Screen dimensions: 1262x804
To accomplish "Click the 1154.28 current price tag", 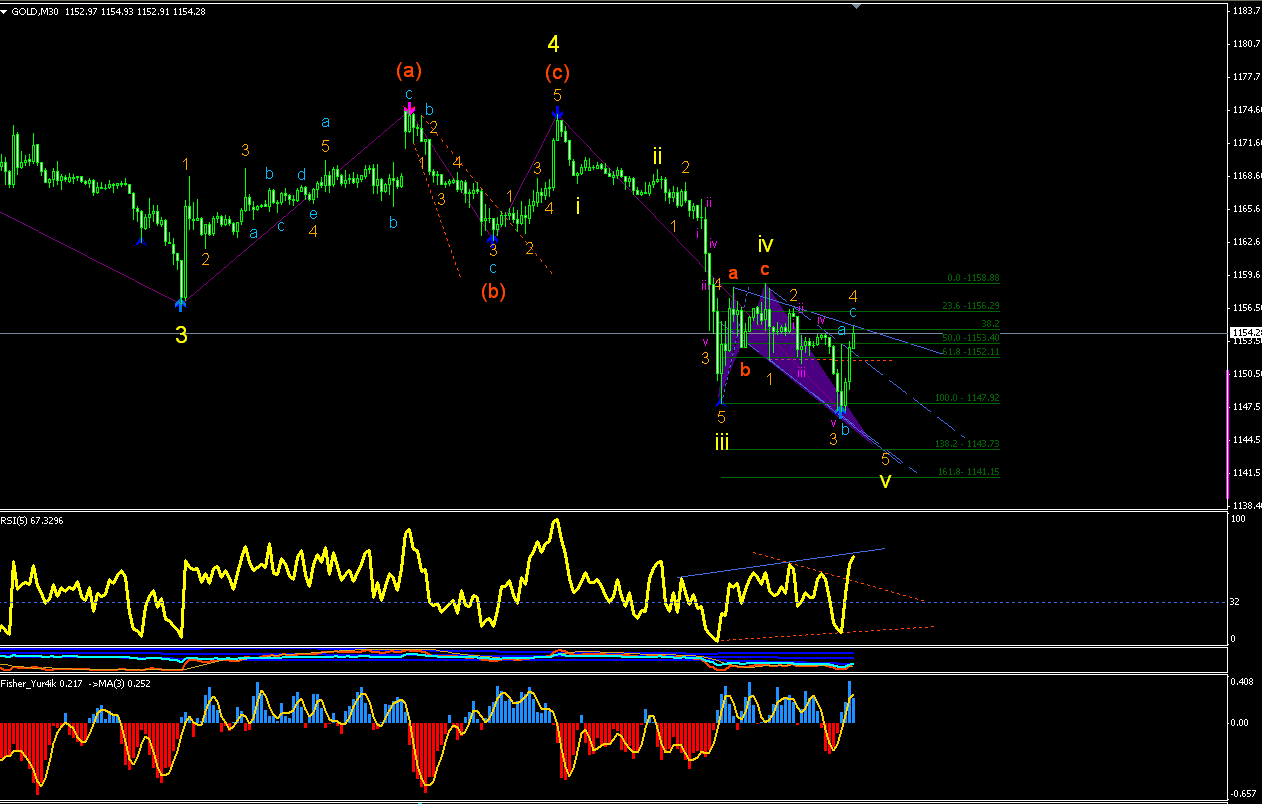I will [x=1246, y=333].
